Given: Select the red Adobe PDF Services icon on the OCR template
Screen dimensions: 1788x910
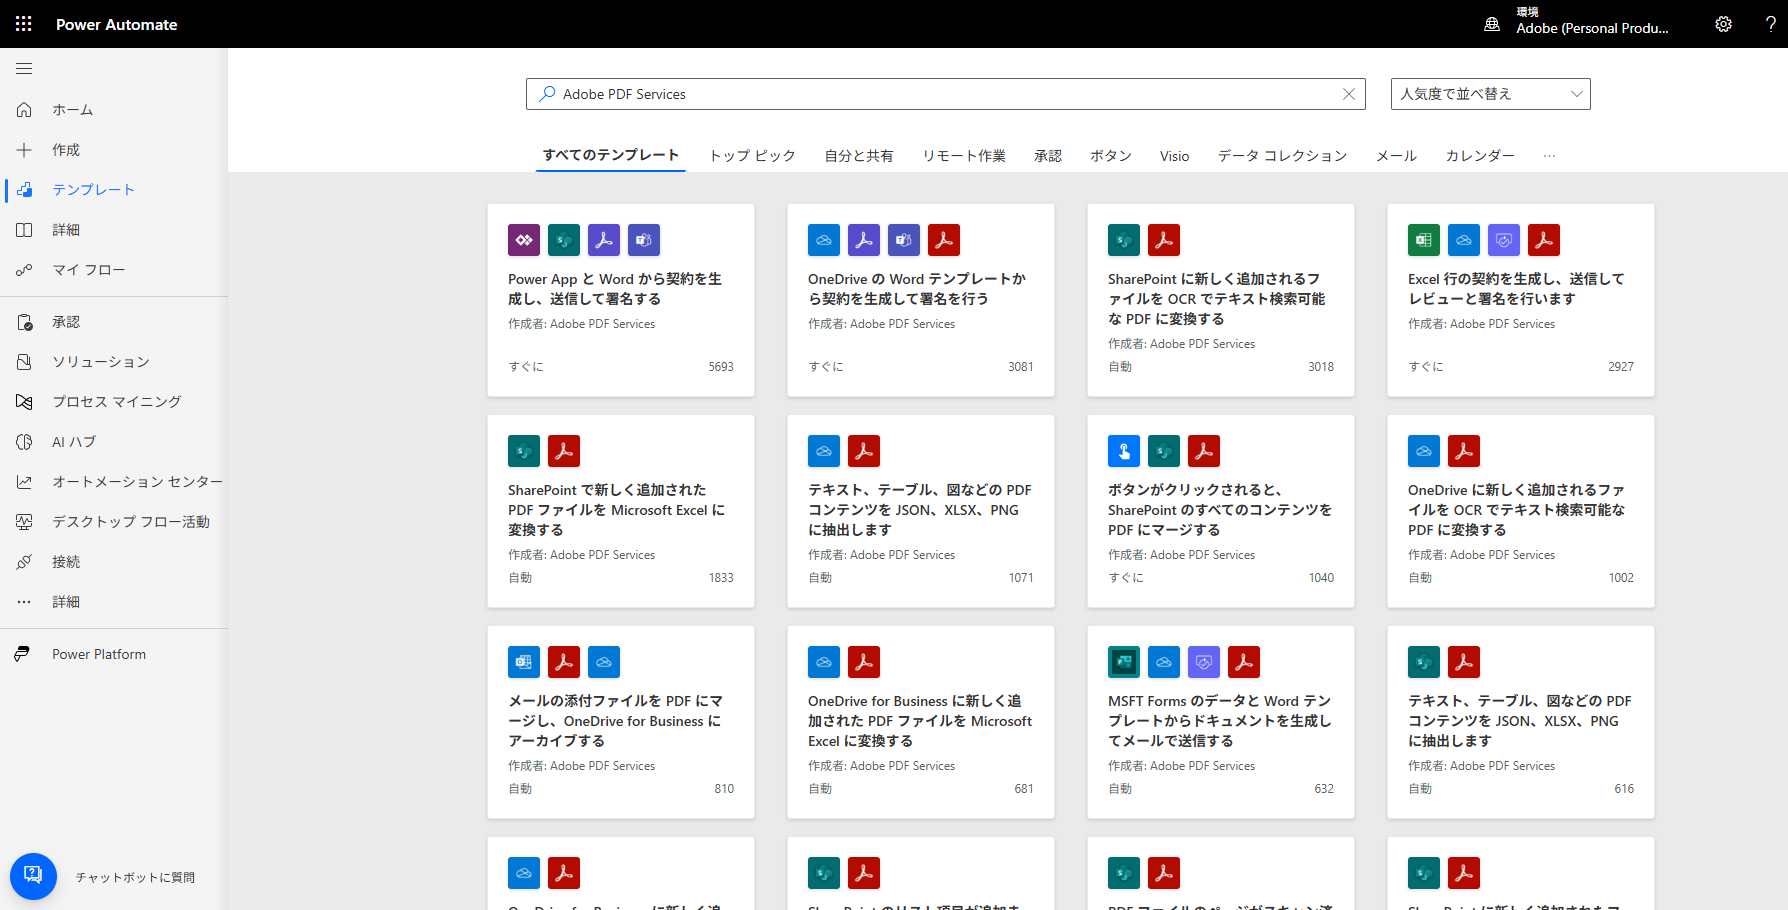Looking at the screenshot, I should (x=1163, y=240).
